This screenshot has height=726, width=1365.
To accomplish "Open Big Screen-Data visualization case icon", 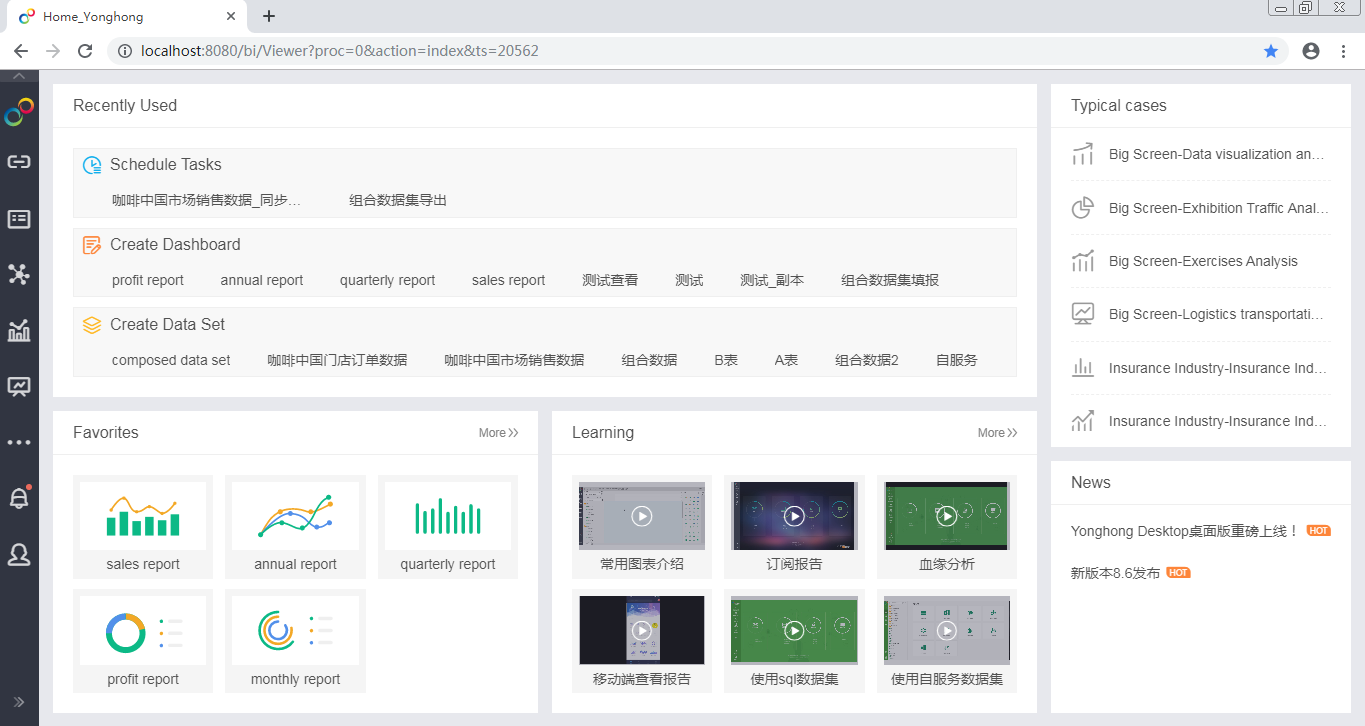I will click(x=1083, y=154).
